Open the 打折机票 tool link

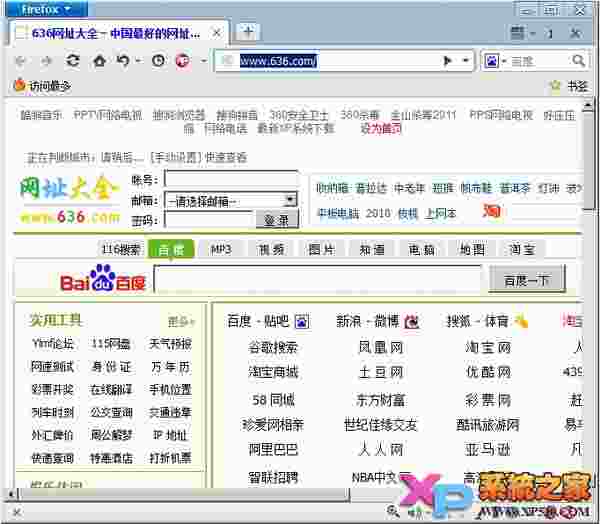(170, 458)
